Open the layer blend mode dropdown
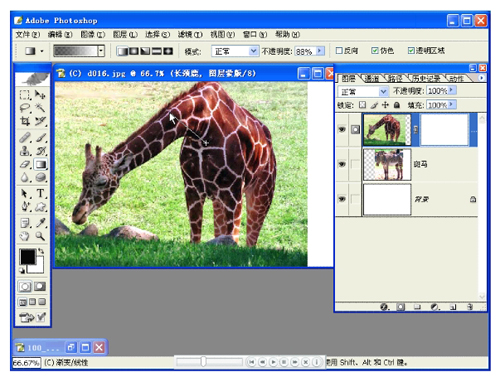500x377 pixels. [x=363, y=91]
